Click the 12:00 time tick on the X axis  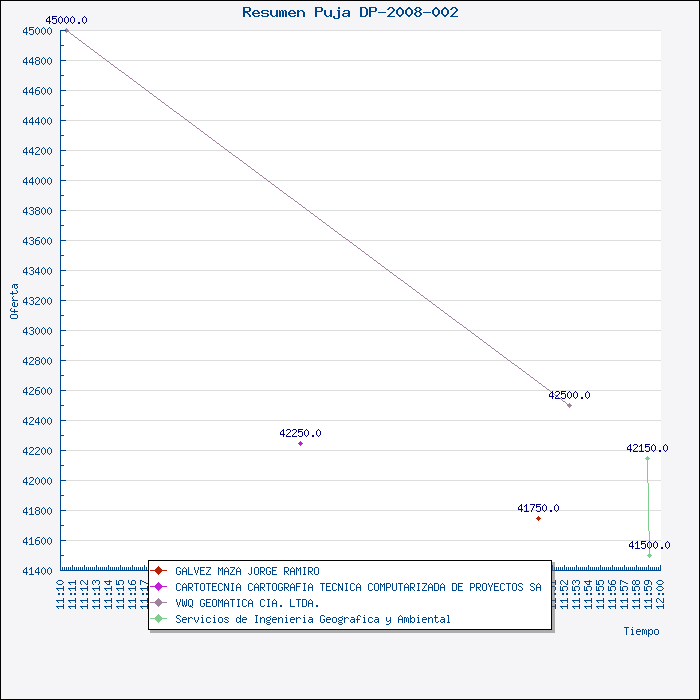tap(661, 593)
